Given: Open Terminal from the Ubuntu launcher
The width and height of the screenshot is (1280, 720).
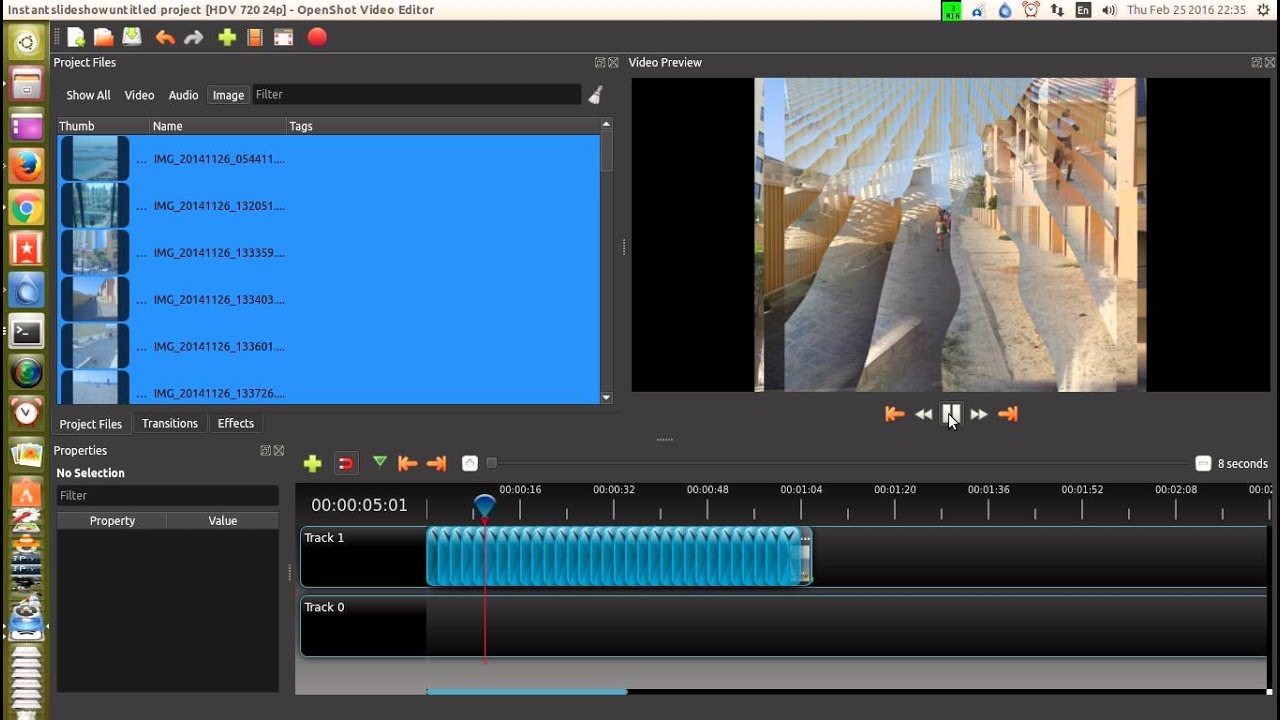Looking at the screenshot, I should point(27,332).
